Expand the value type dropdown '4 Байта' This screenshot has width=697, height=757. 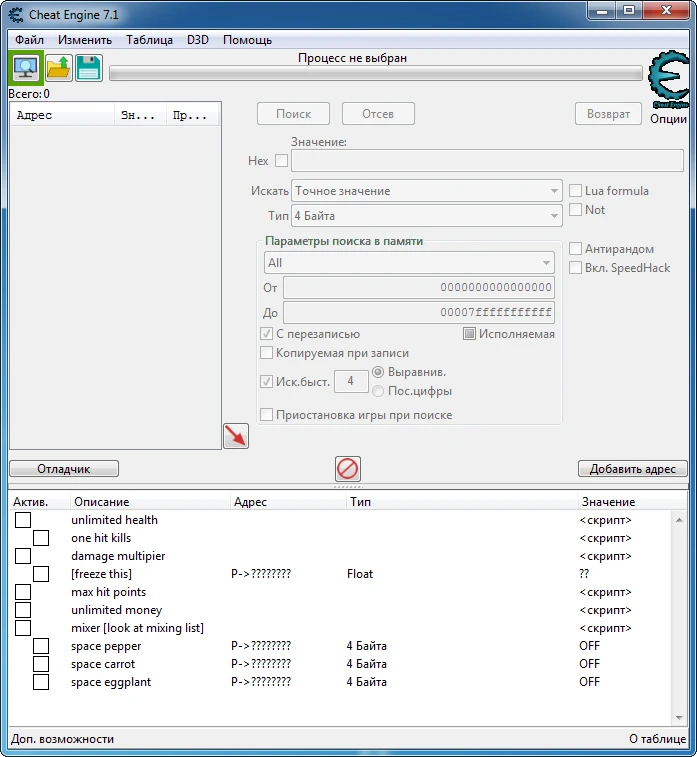pos(427,216)
